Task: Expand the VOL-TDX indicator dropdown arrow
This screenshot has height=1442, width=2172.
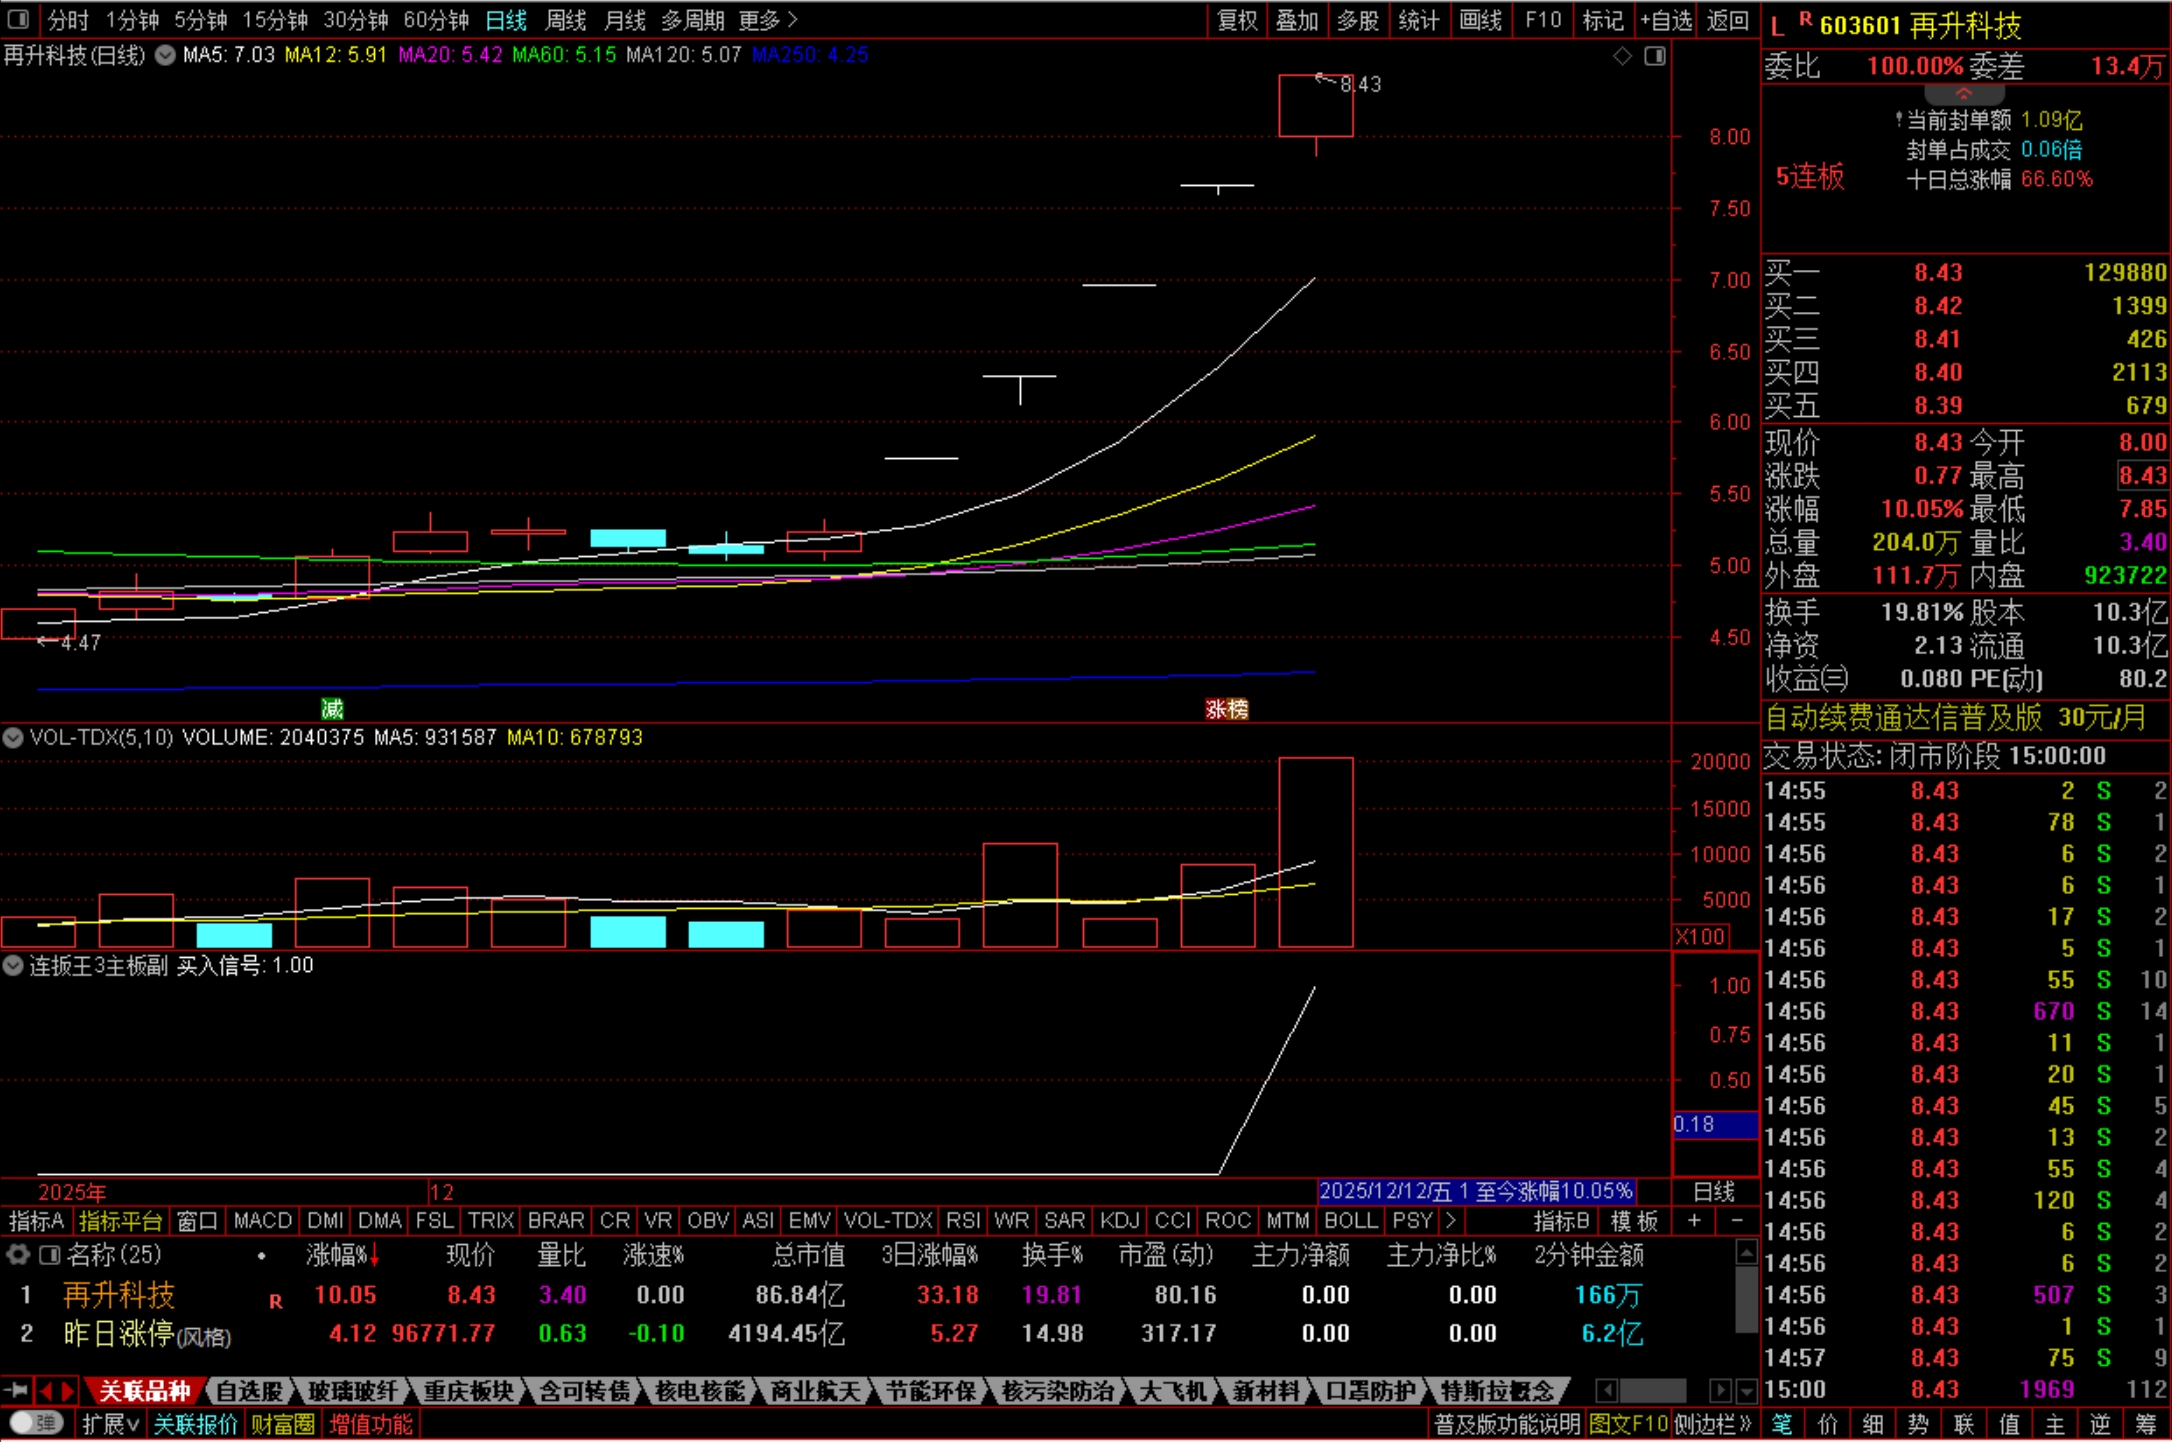Action: tap(13, 738)
